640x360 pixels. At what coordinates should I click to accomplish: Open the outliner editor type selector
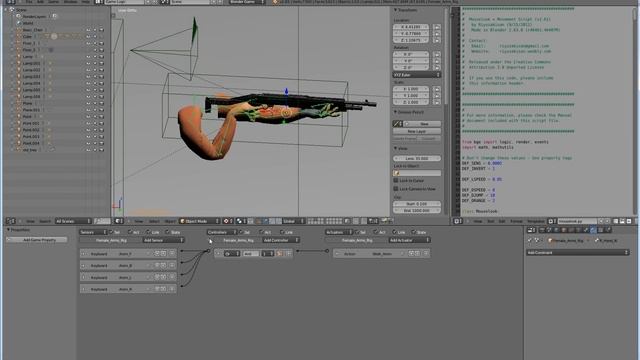[10, 221]
